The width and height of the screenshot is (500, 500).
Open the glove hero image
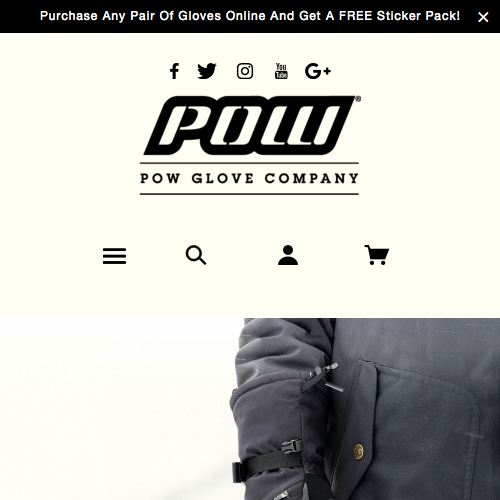point(250,409)
